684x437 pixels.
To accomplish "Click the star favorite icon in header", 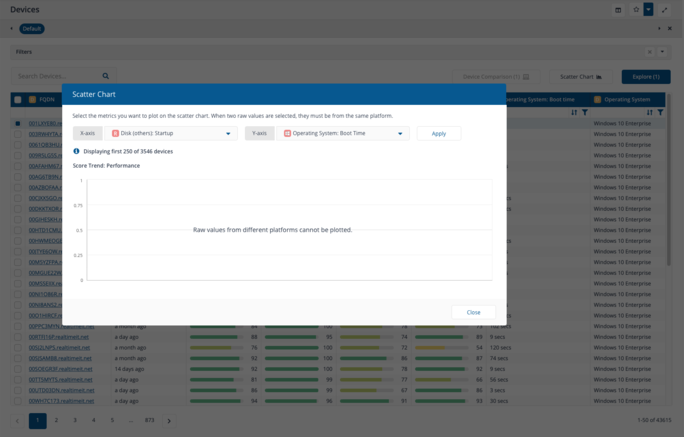I will pyautogui.click(x=636, y=10).
